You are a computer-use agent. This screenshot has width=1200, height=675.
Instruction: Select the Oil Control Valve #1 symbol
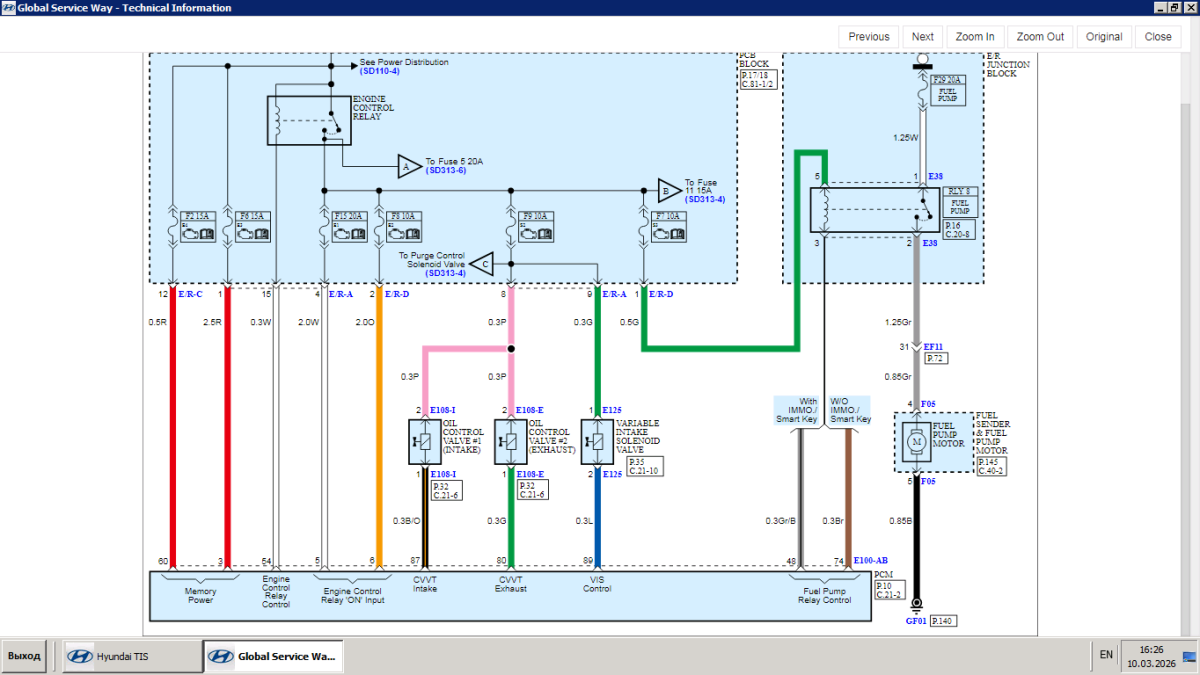click(x=425, y=441)
